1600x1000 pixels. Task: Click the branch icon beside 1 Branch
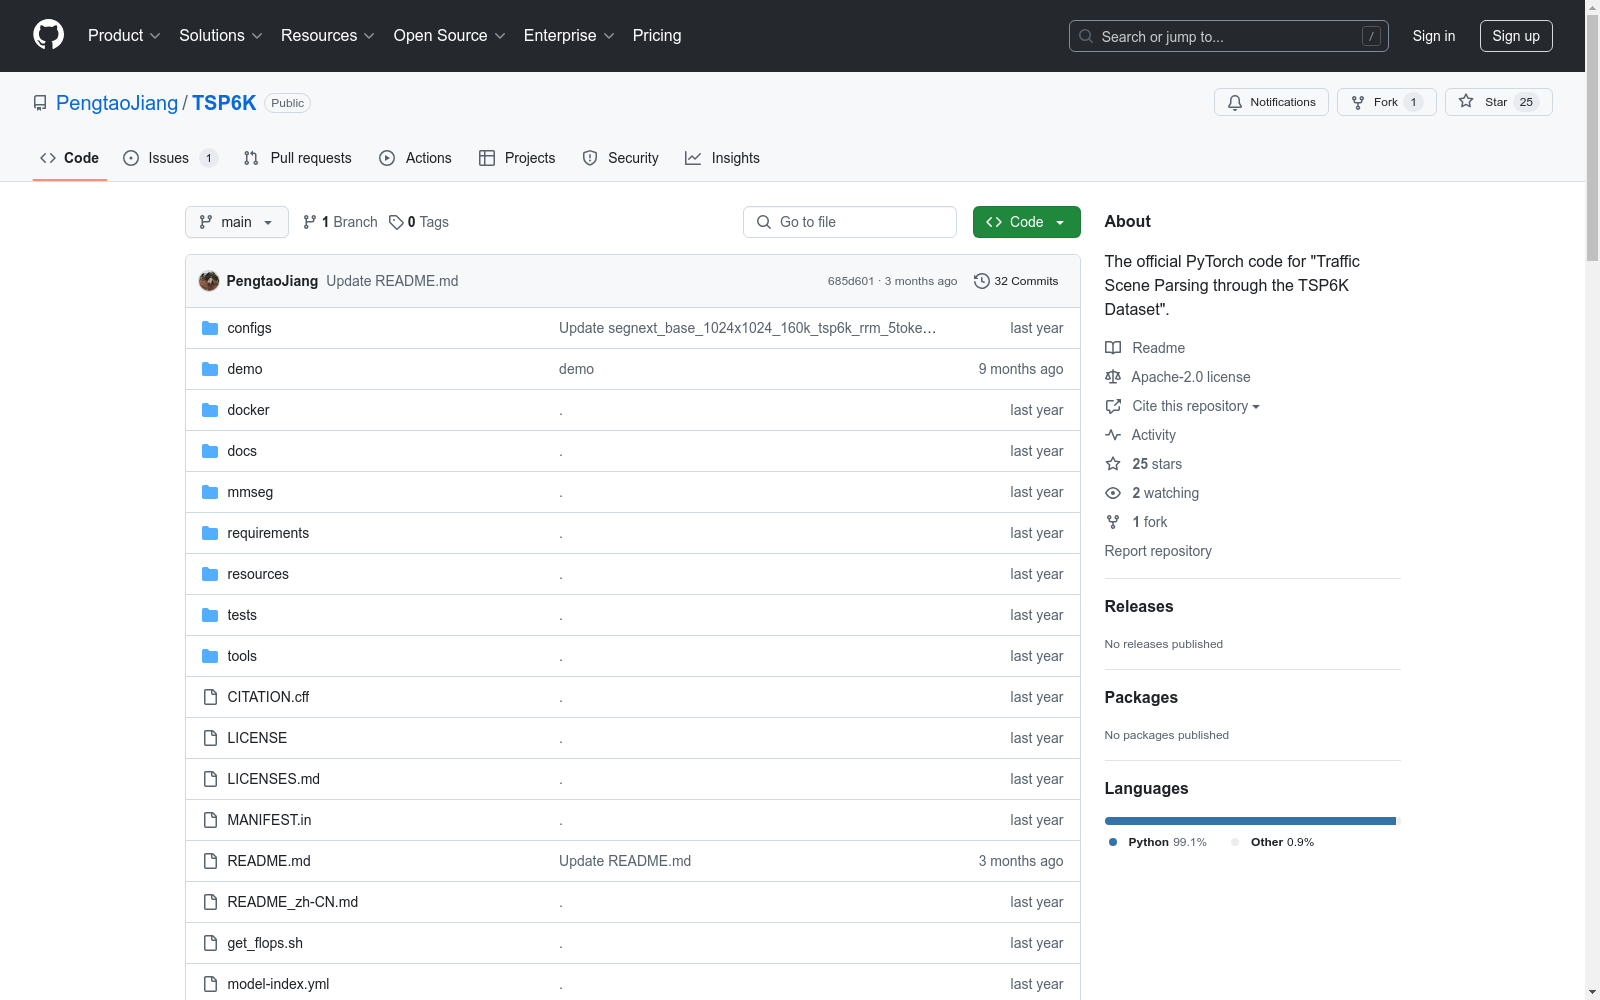310,222
